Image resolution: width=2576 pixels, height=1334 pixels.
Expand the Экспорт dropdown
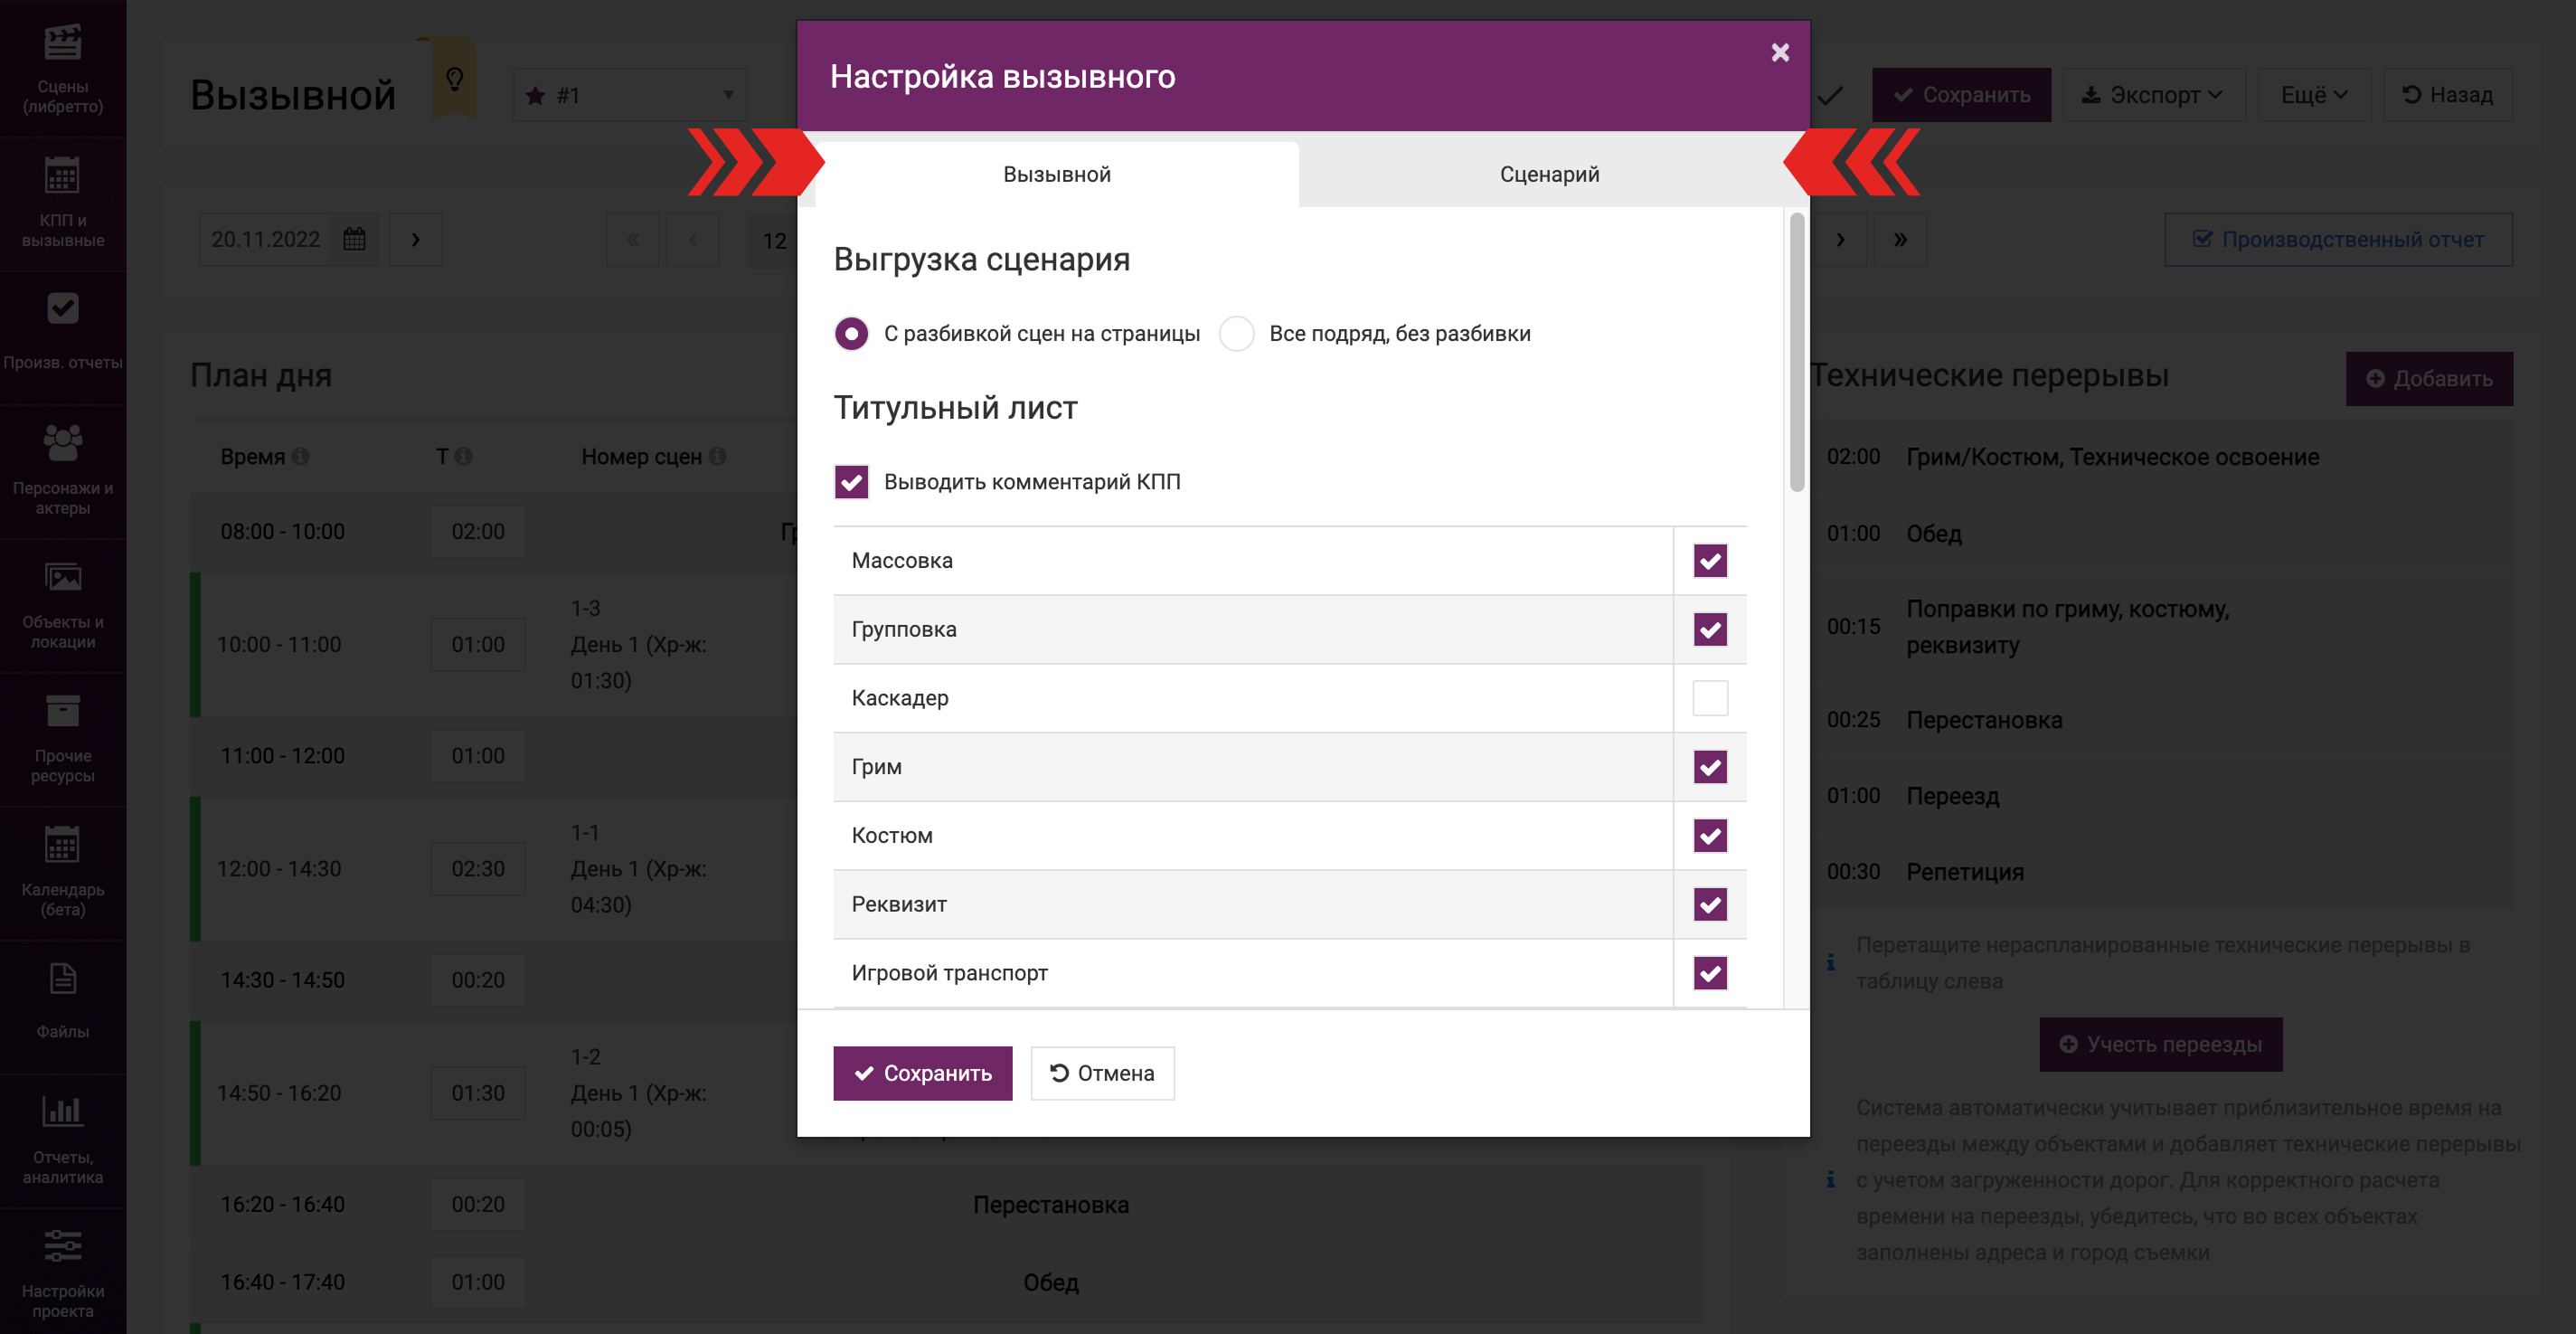point(2154,95)
